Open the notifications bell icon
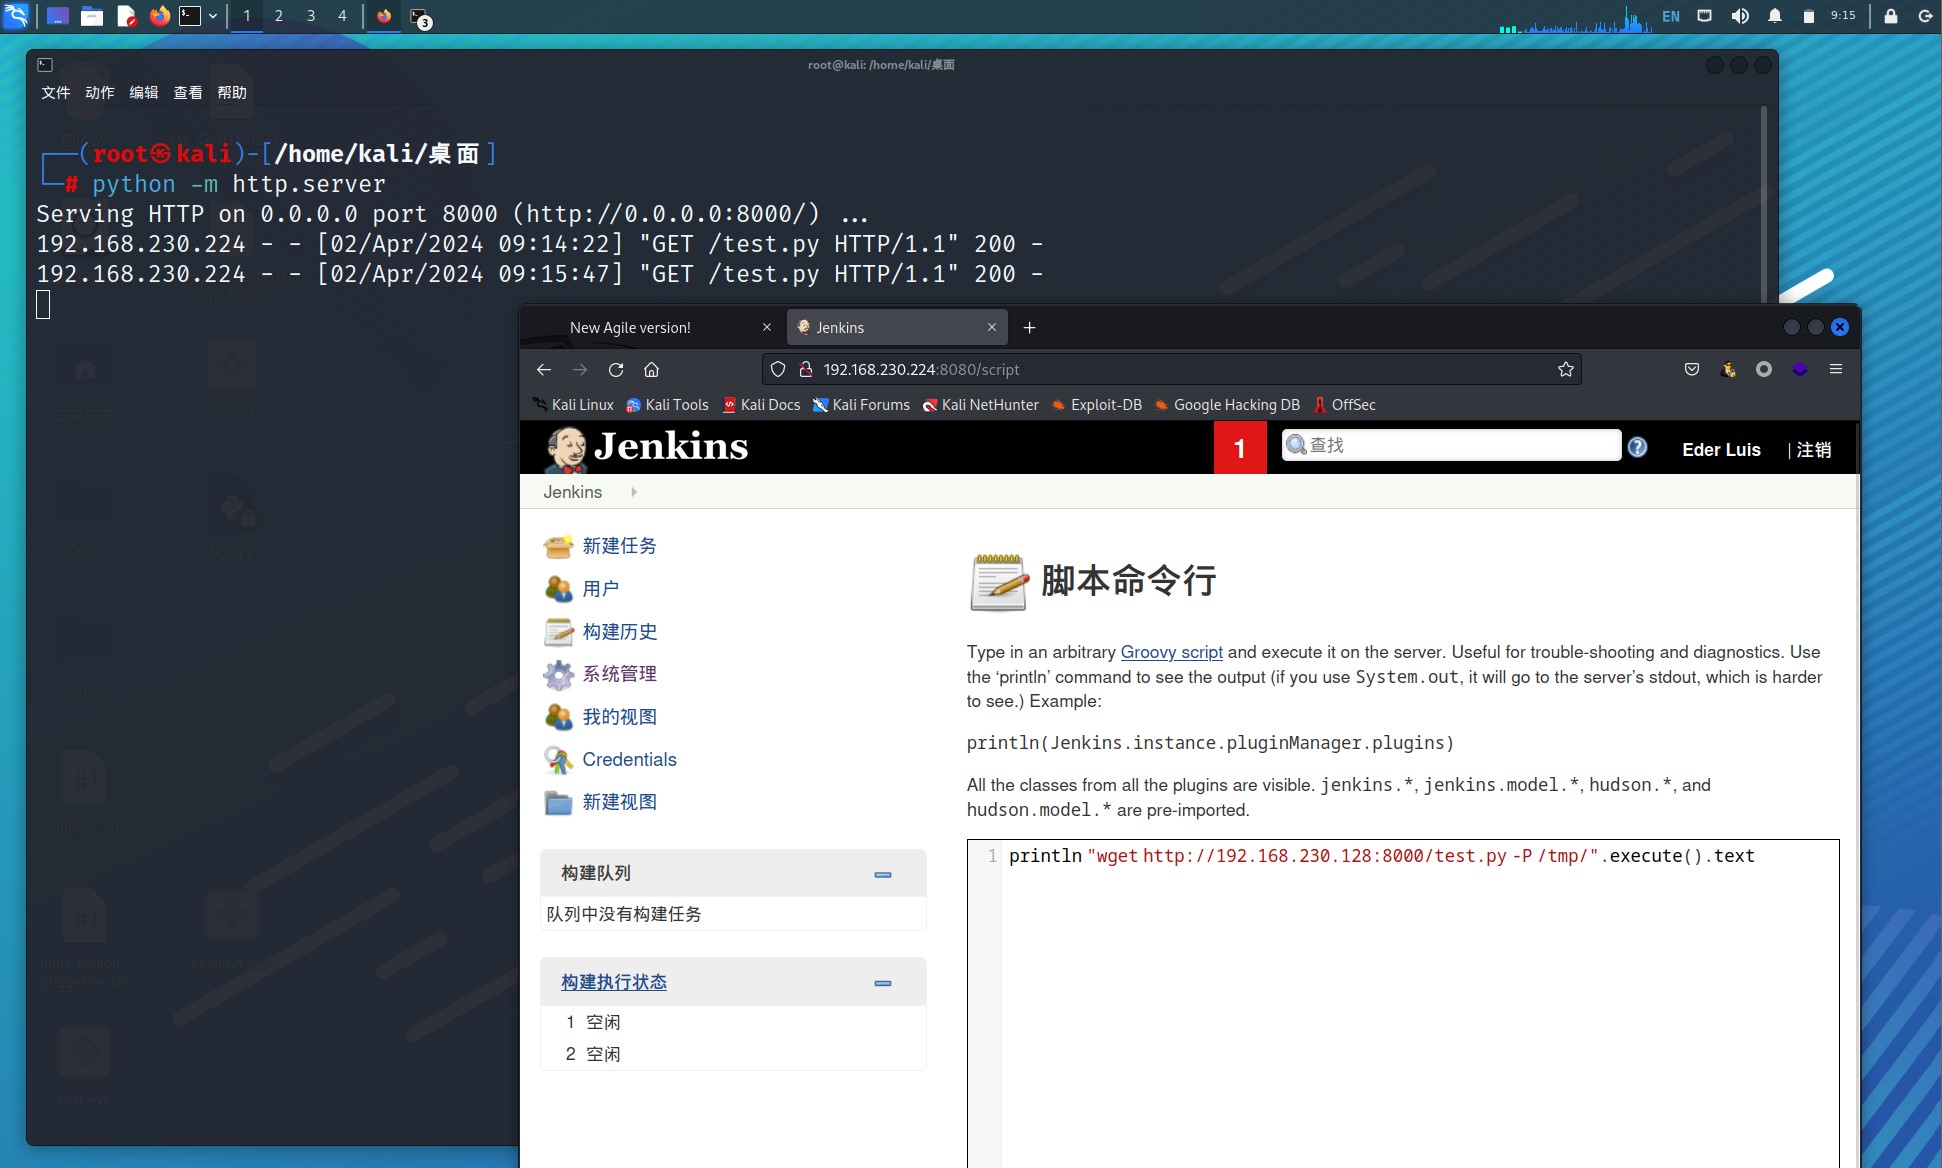This screenshot has height=1168, width=1942. point(1775,16)
